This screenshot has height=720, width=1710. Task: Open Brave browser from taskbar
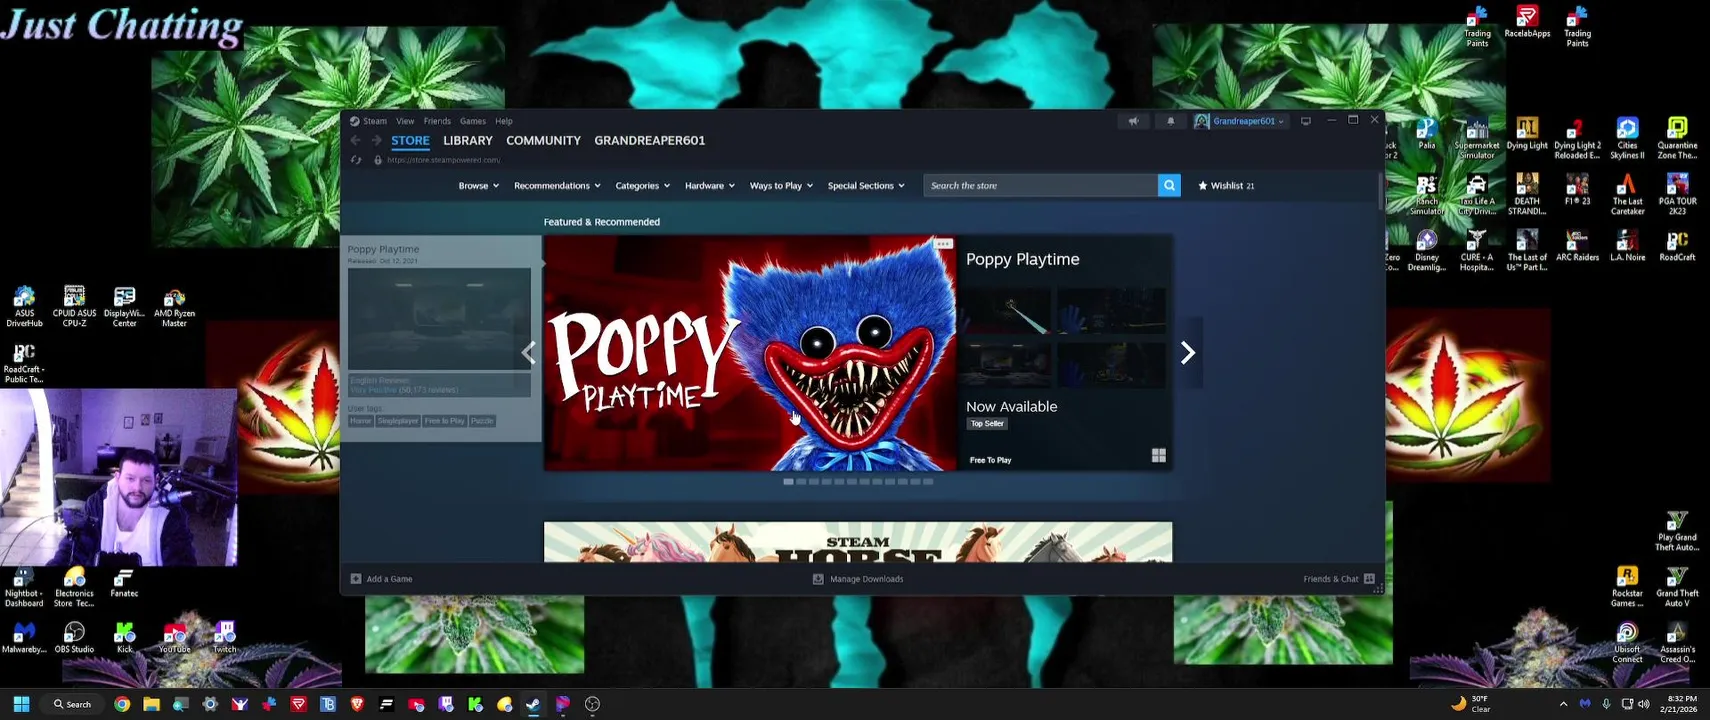click(357, 704)
